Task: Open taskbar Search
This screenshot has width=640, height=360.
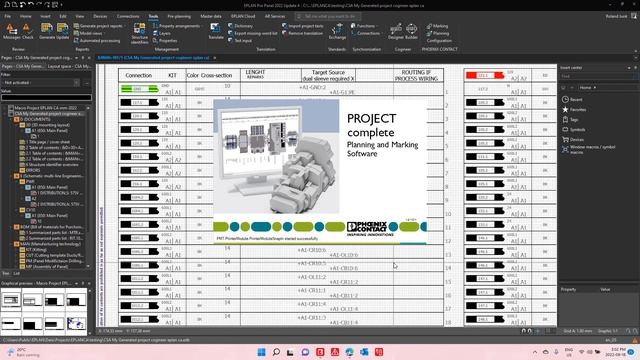Action: tap(276, 352)
